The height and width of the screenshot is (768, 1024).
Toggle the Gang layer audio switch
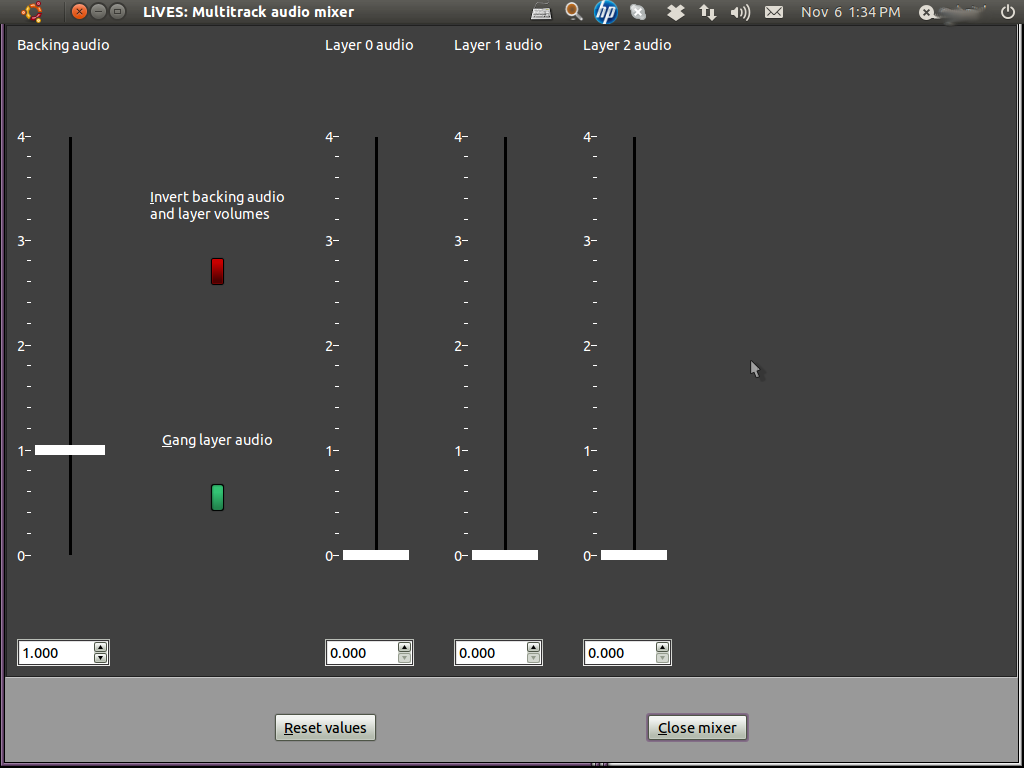tap(217, 497)
